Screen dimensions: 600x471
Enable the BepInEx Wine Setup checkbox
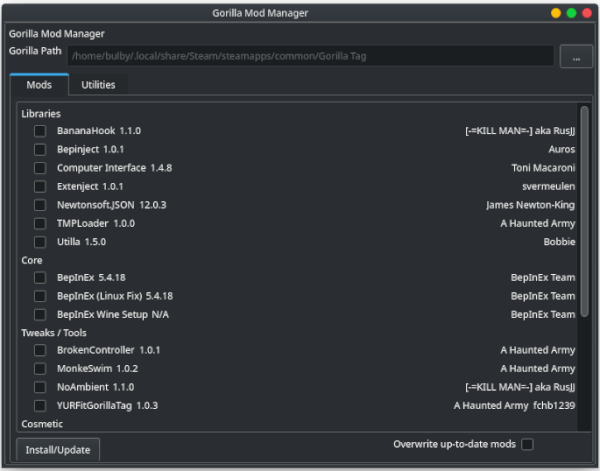40,314
